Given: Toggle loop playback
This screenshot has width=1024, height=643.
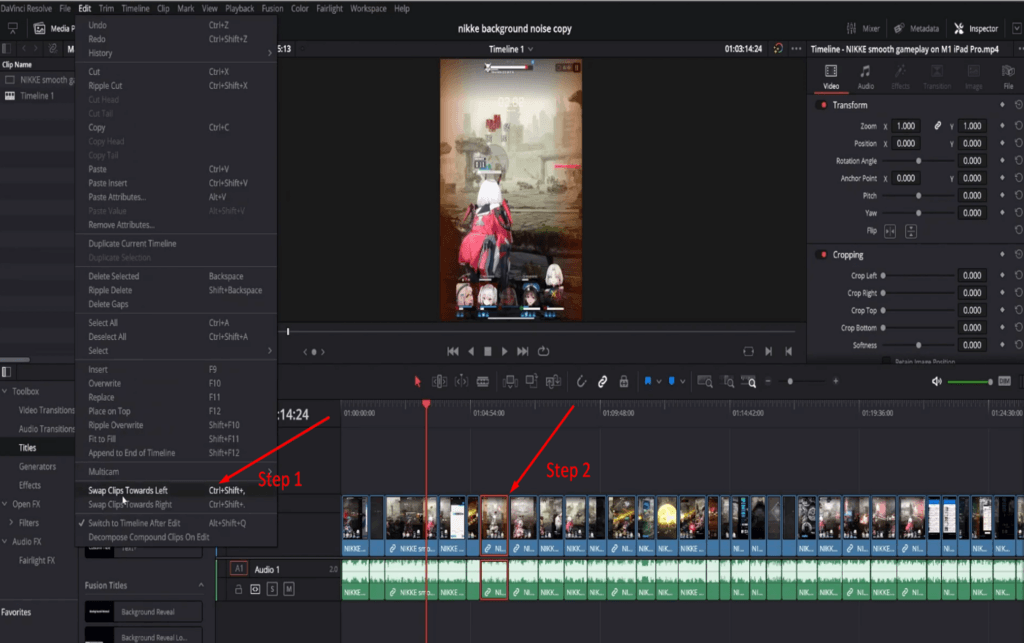Looking at the screenshot, I should point(543,351).
